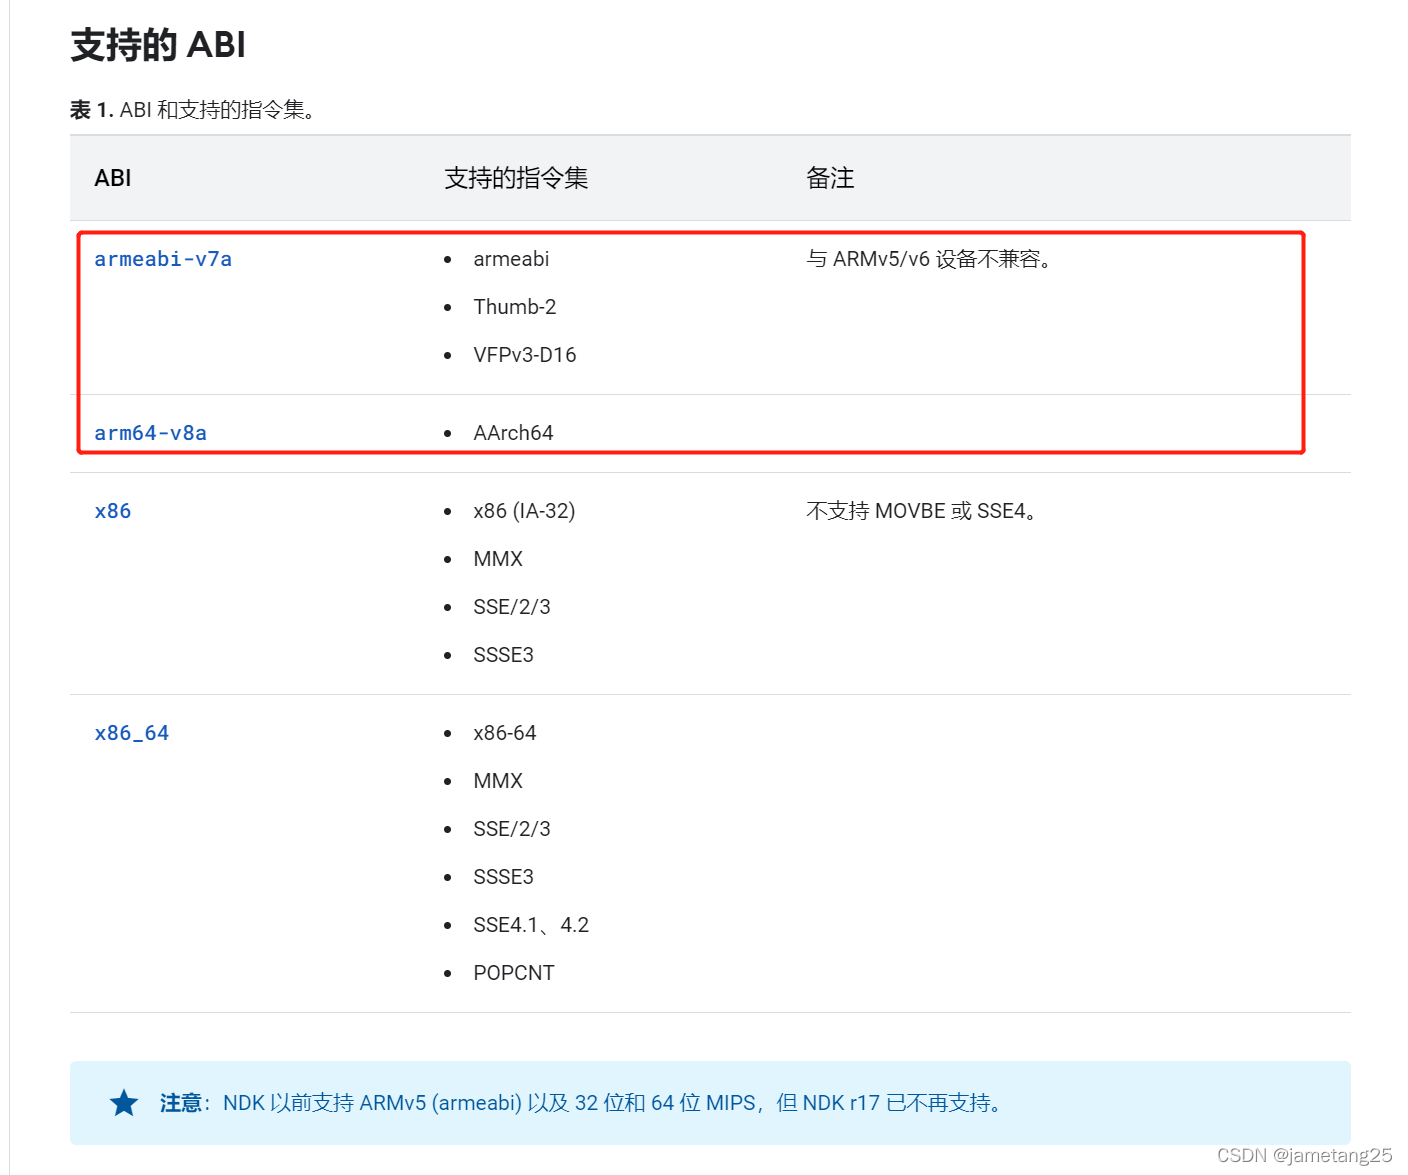Click the star icon in the note box
1408x1175 pixels.
tap(124, 1103)
